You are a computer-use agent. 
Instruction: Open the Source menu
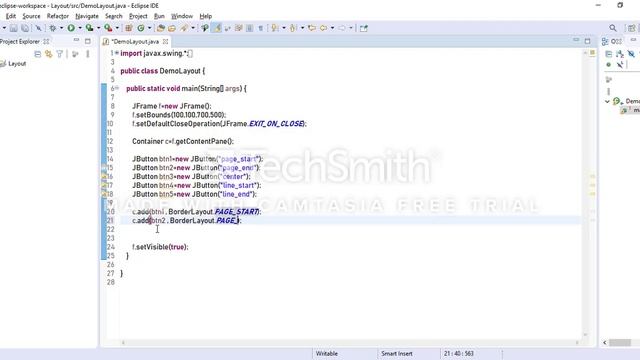pyautogui.click(x=31, y=16)
